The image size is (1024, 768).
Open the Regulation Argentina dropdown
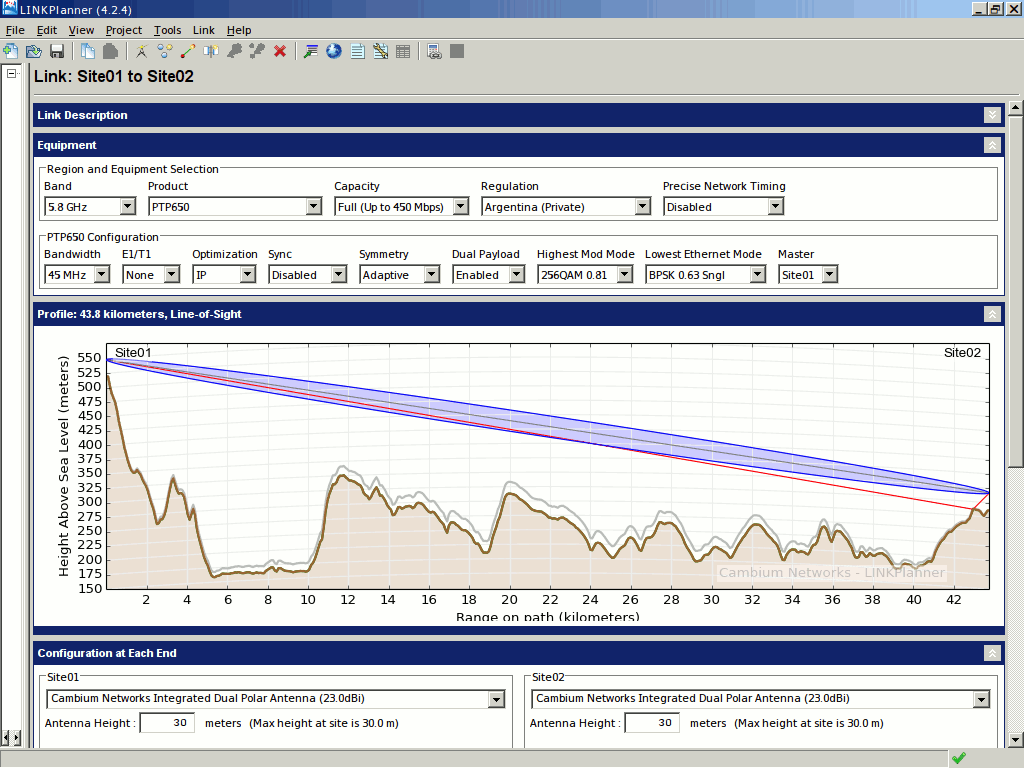pos(643,207)
